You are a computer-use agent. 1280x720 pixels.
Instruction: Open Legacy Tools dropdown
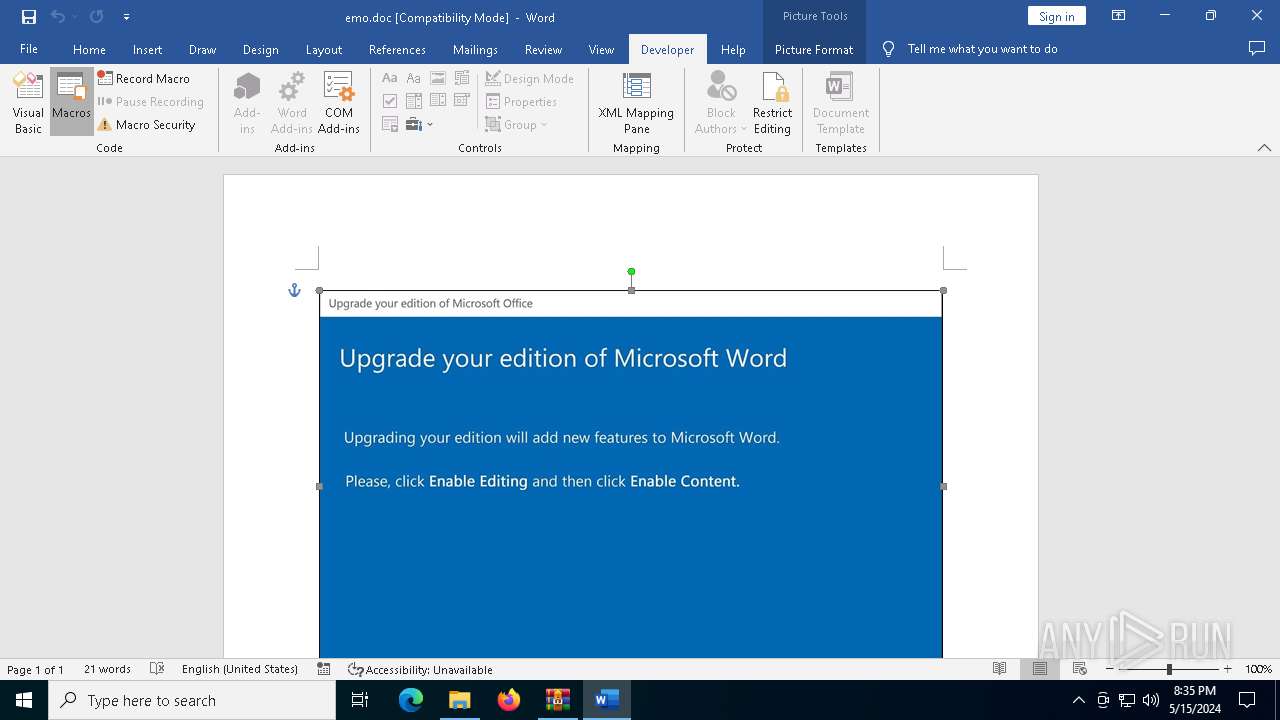coord(419,125)
